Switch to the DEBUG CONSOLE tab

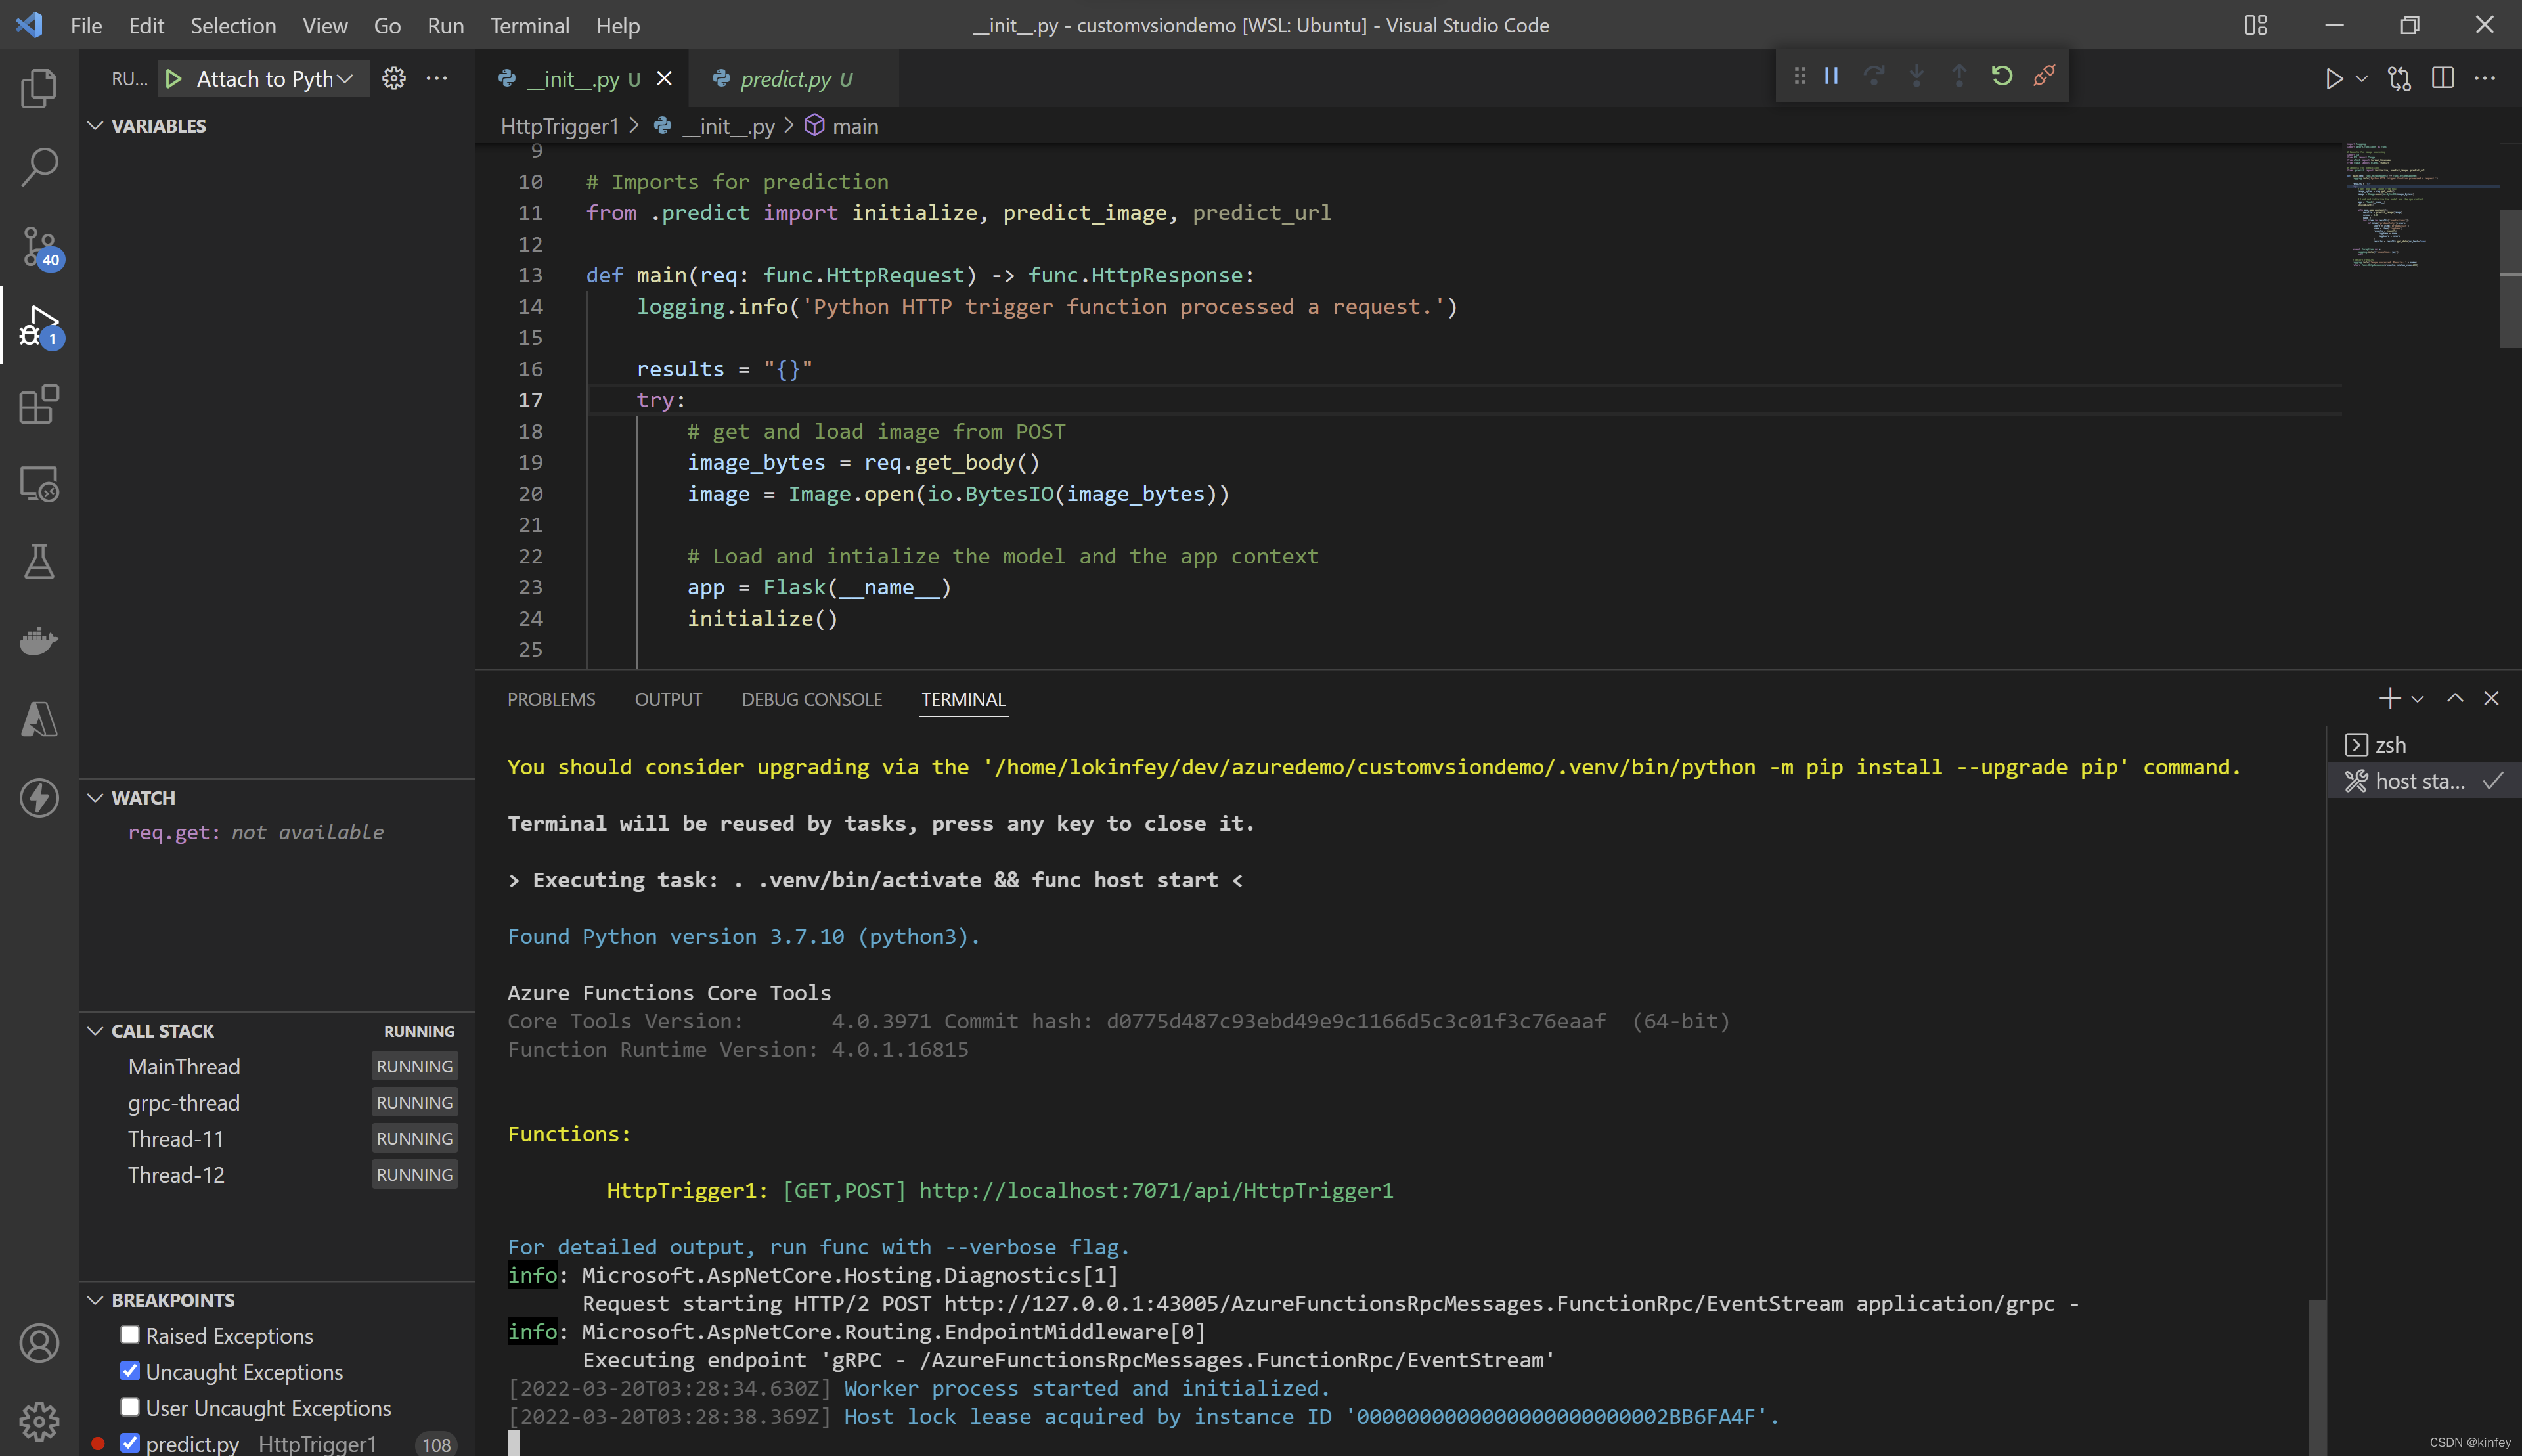click(811, 699)
